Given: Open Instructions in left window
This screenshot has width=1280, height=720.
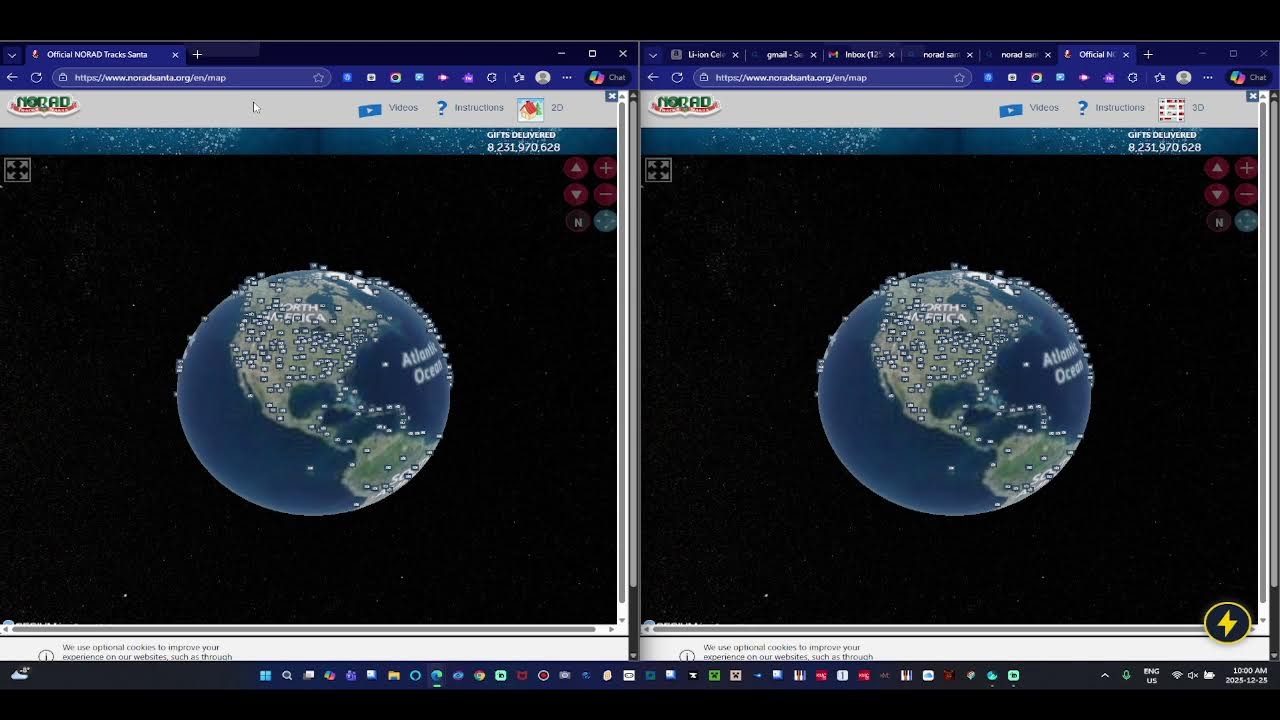Looking at the screenshot, I should (470, 108).
